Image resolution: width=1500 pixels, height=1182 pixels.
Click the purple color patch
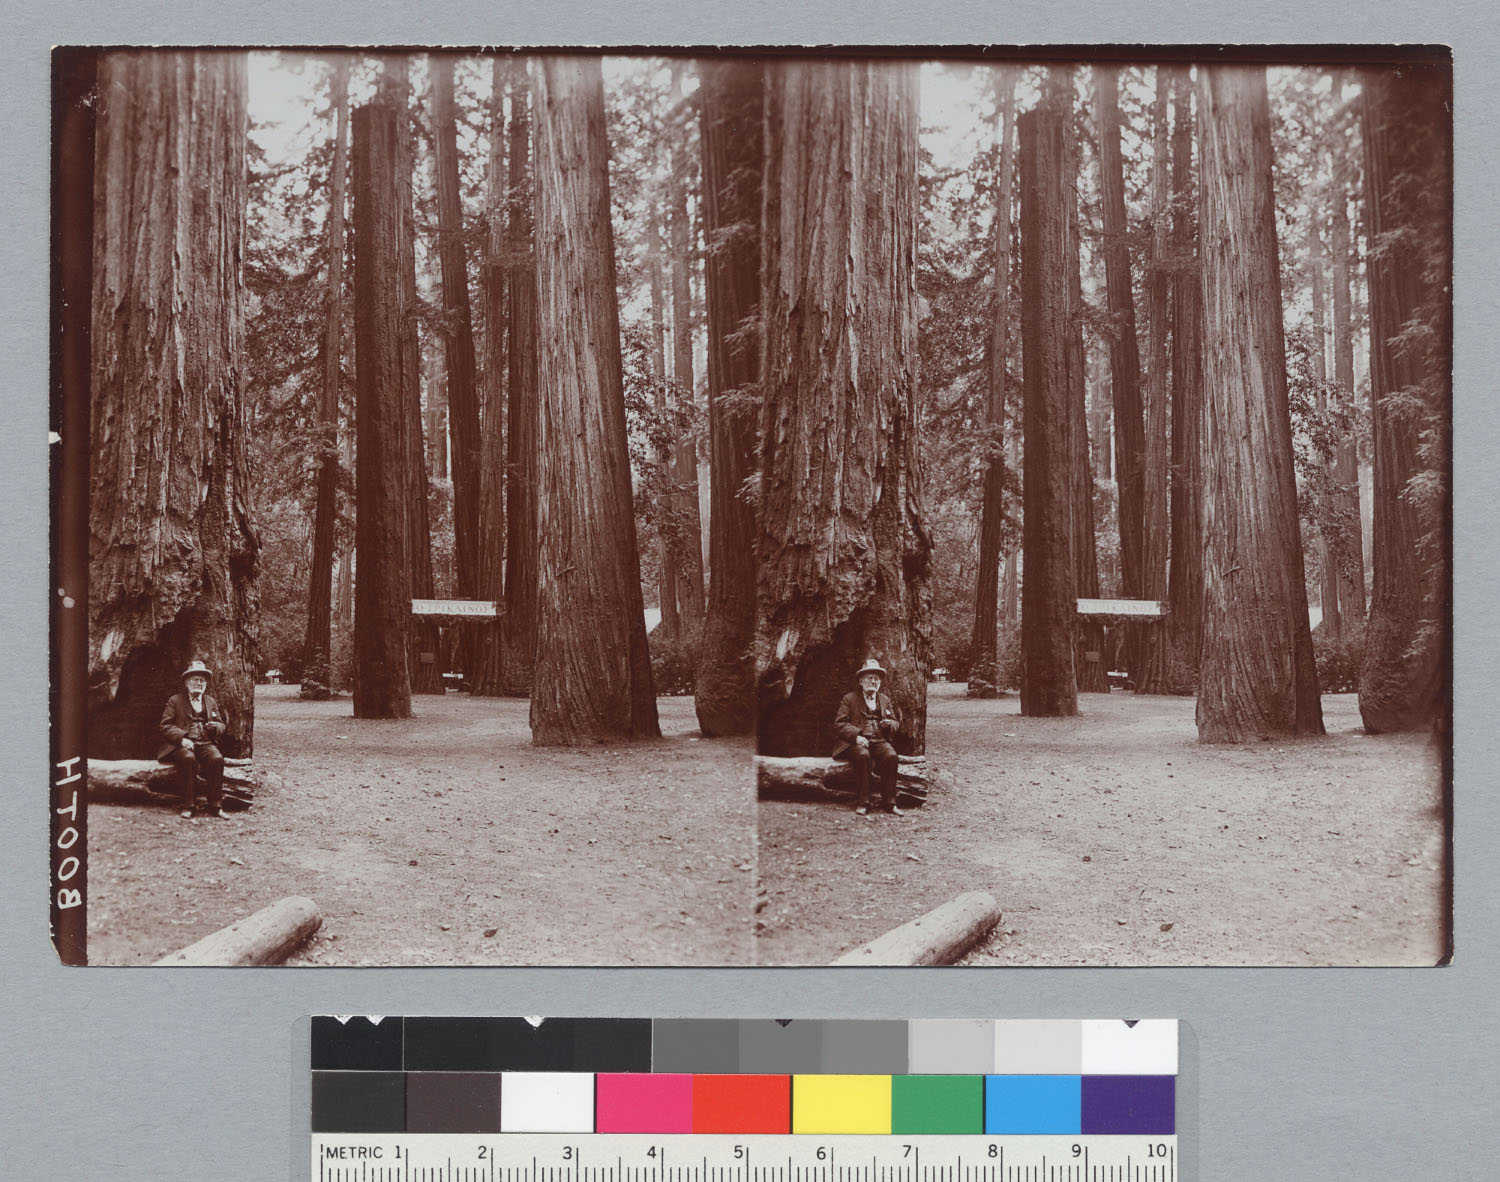click(x=1127, y=1104)
